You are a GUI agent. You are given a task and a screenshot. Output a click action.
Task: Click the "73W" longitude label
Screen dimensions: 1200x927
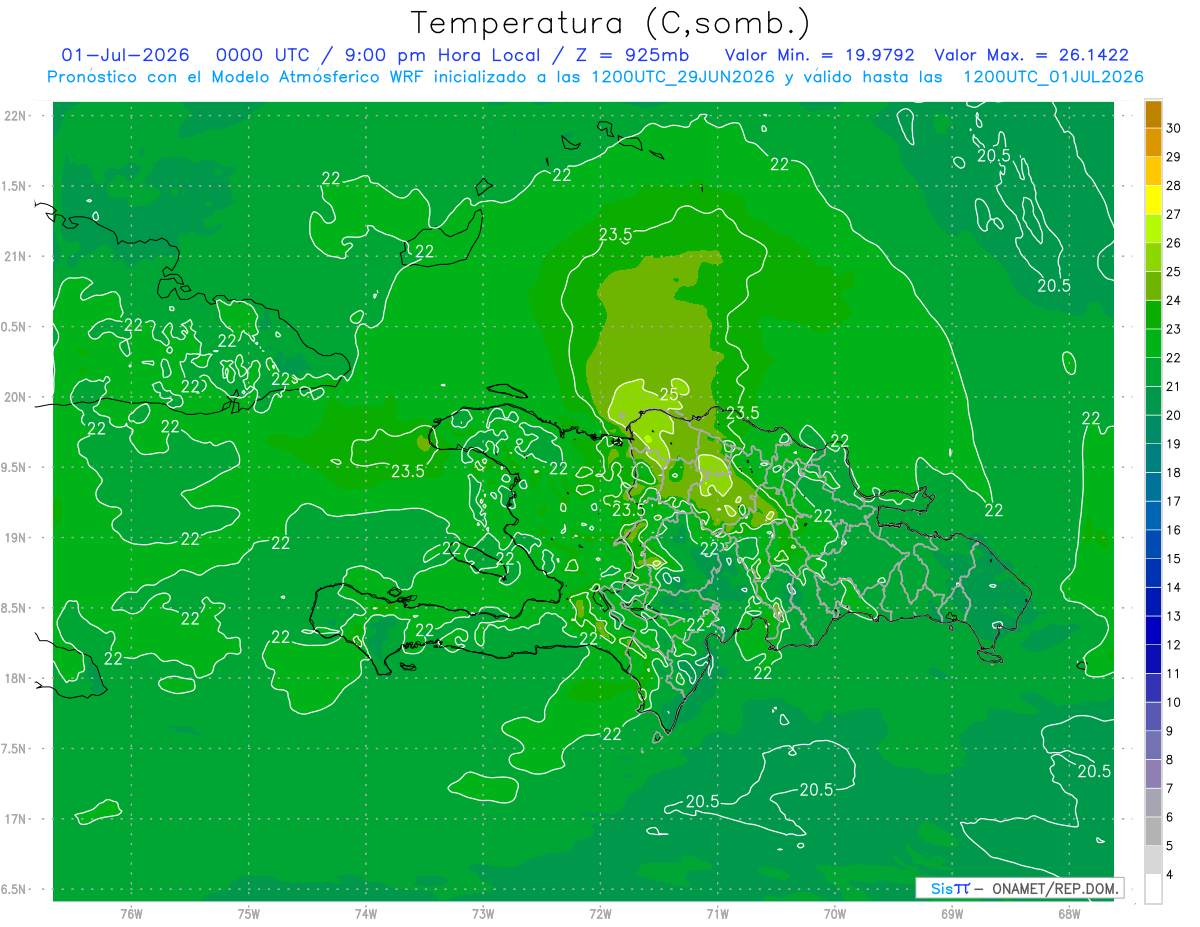click(483, 915)
